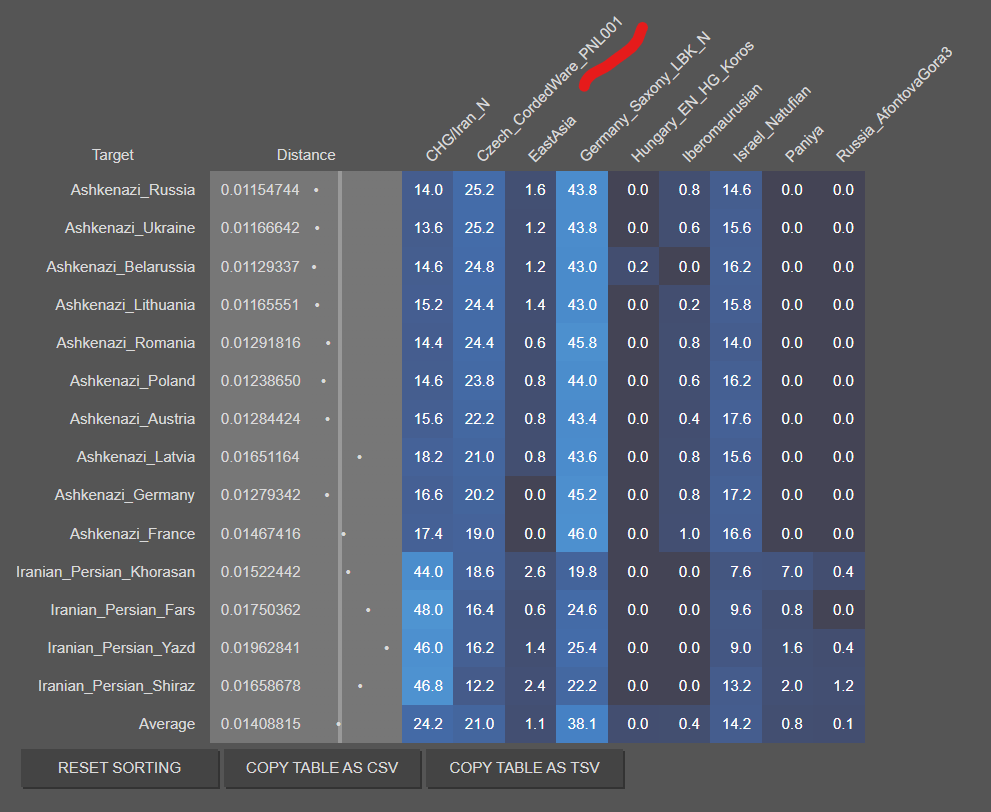991x812 pixels.
Task: Sort by Israel_Natufian column header
Action: pyautogui.click(x=771, y=124)
